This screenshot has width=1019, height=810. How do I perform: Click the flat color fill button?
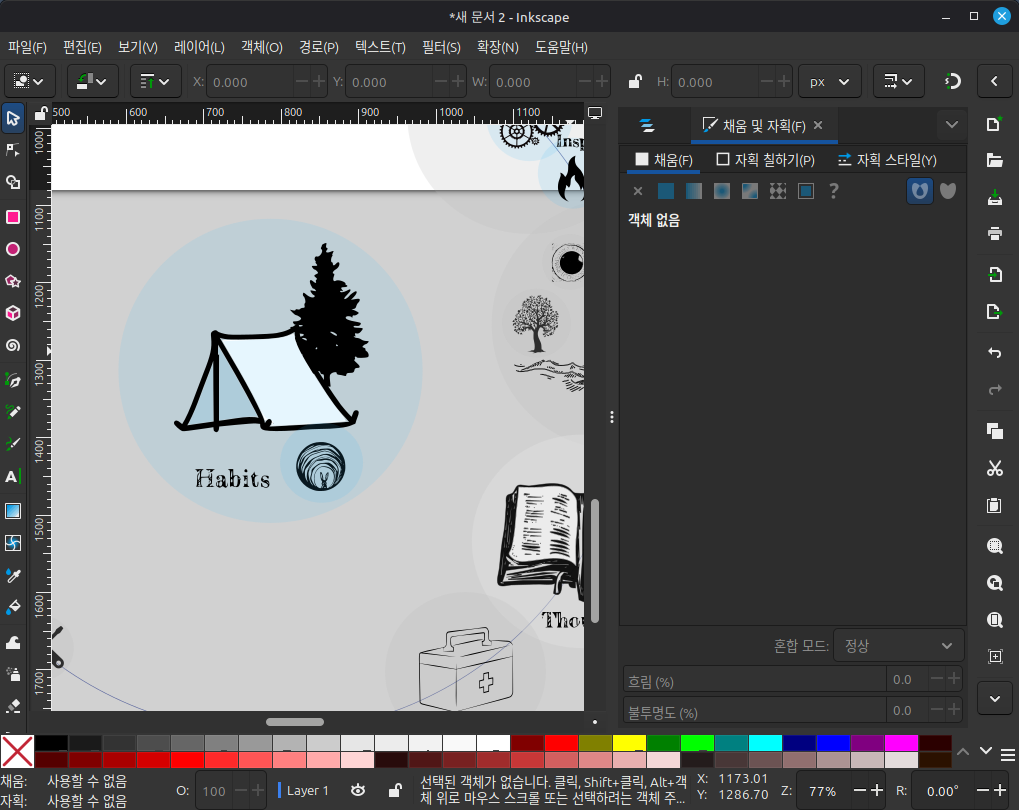click(x=666, y=190)
